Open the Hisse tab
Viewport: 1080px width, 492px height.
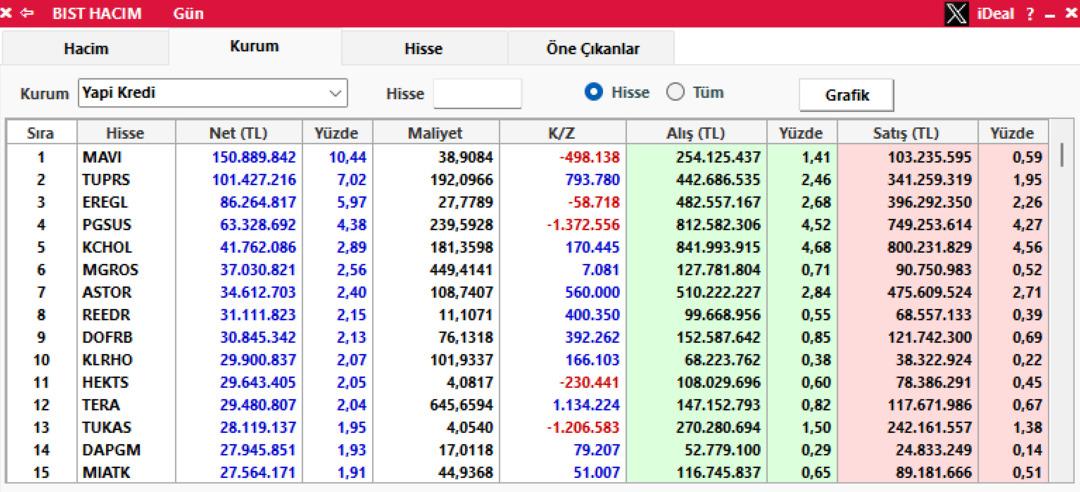(x=424, y=49)
